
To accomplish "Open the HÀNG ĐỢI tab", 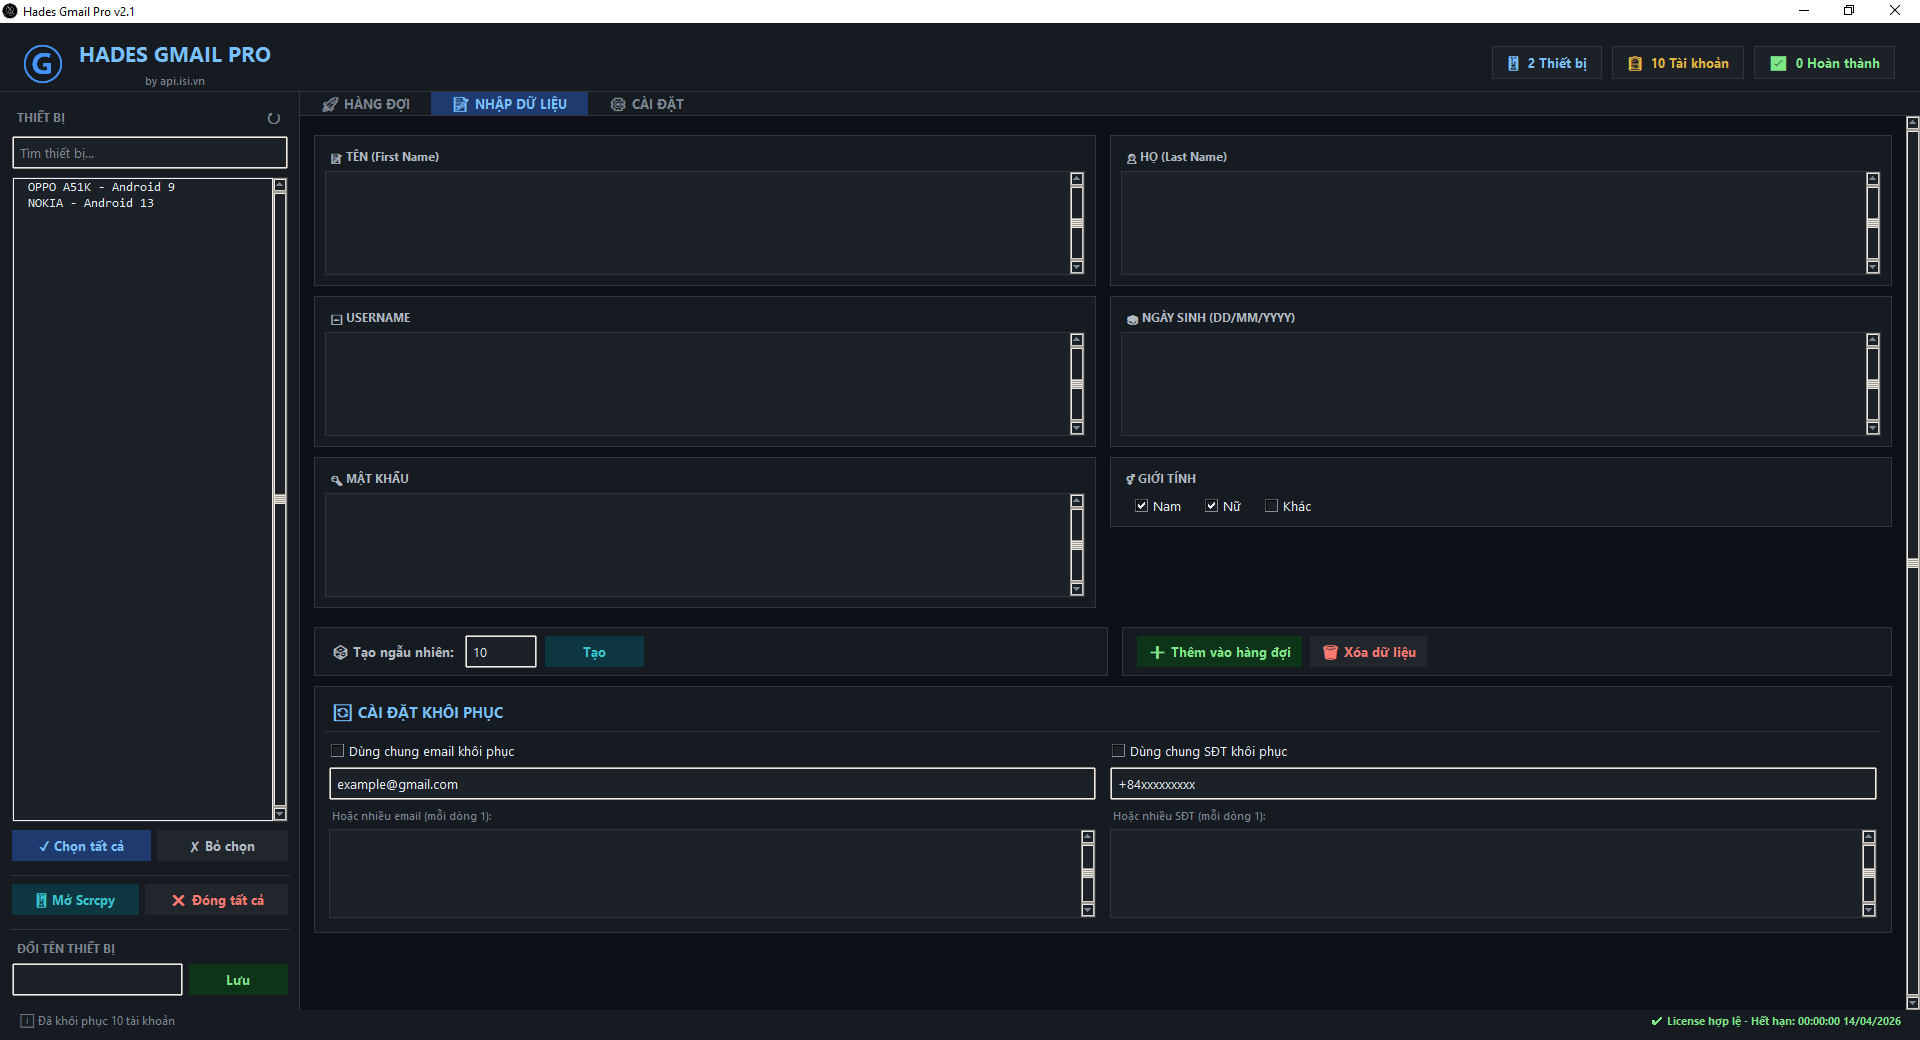I will tap(366, 104).
